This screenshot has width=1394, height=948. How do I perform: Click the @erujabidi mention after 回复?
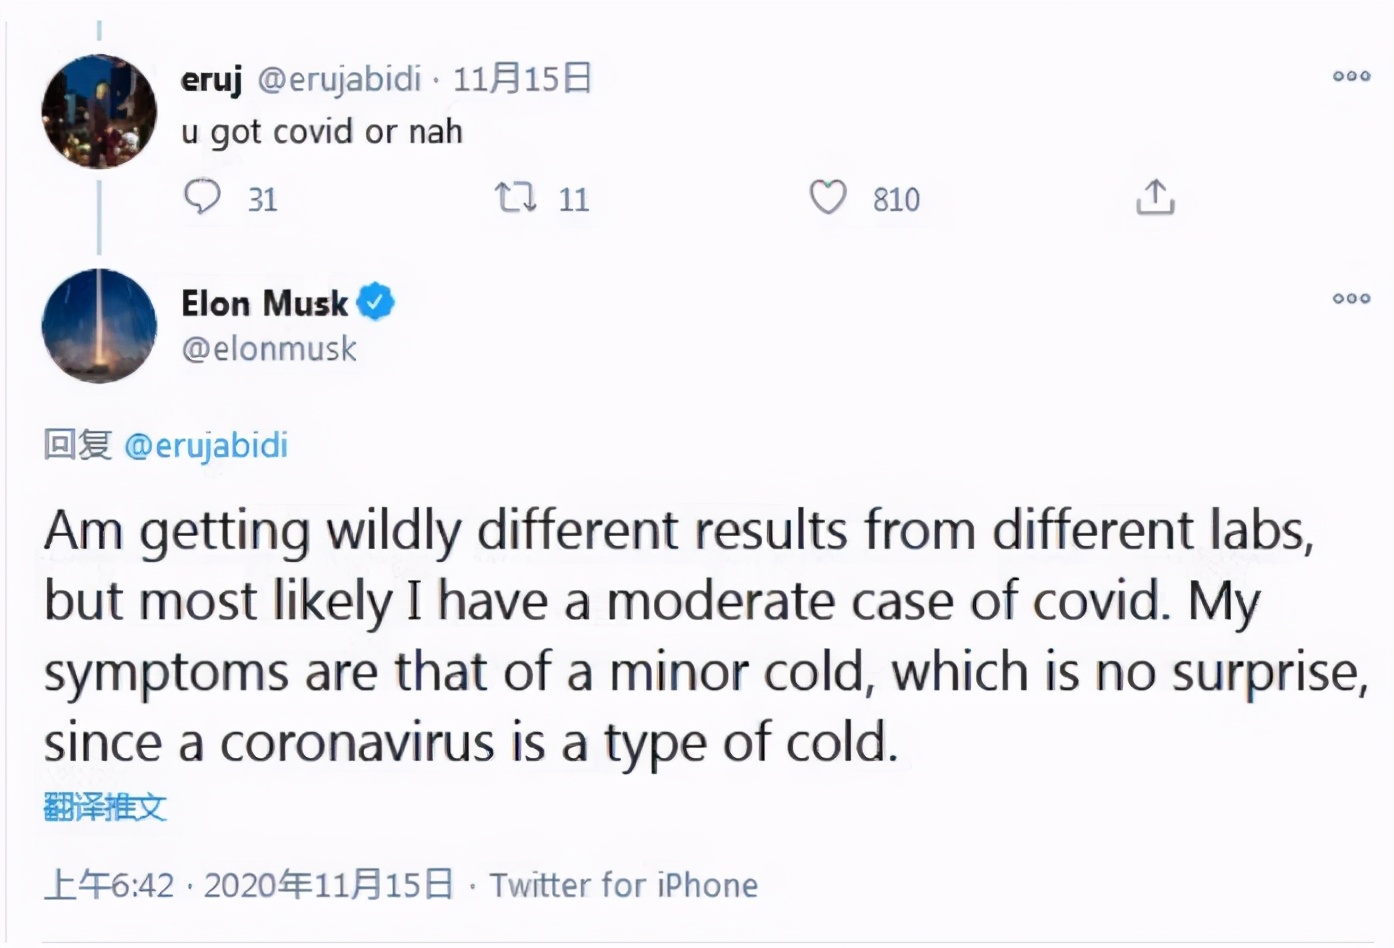pos(206,445)
